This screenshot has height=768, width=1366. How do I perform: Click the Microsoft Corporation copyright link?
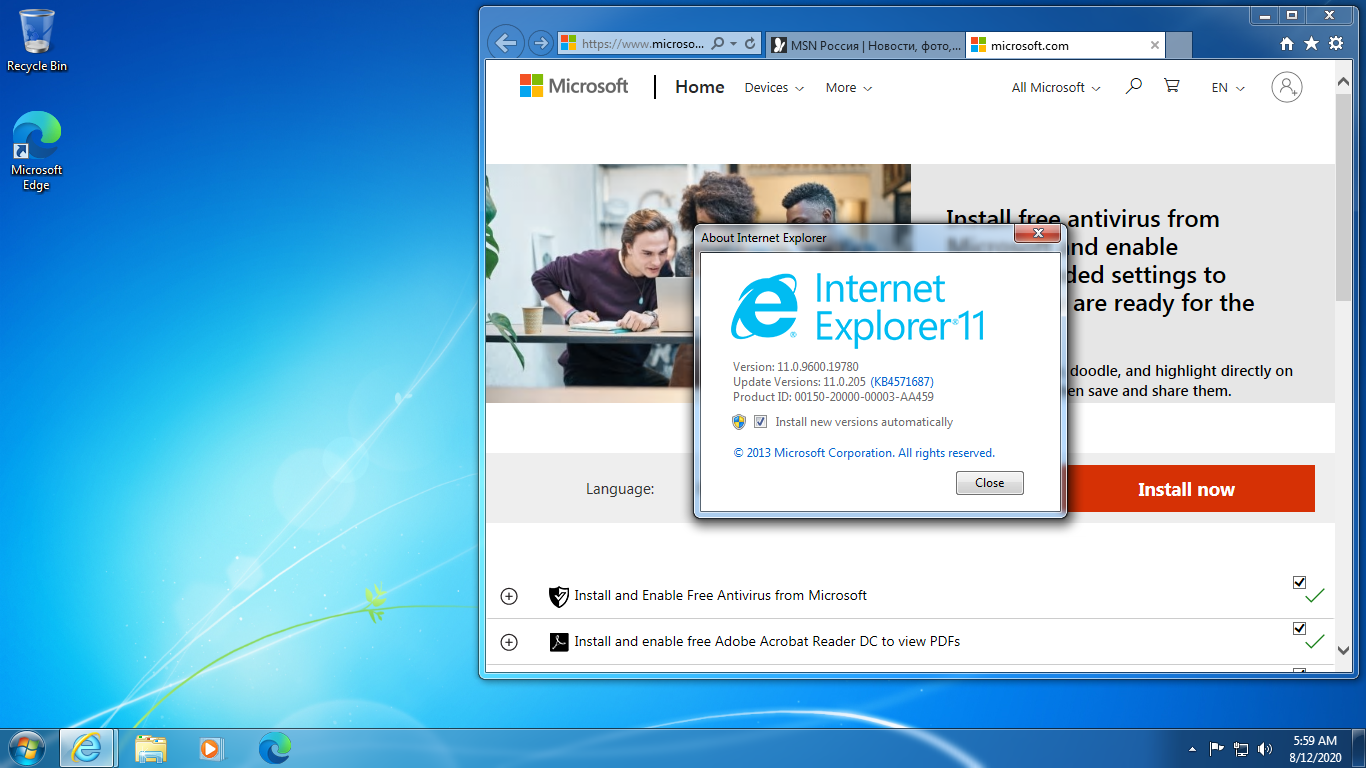coord(864,453)
